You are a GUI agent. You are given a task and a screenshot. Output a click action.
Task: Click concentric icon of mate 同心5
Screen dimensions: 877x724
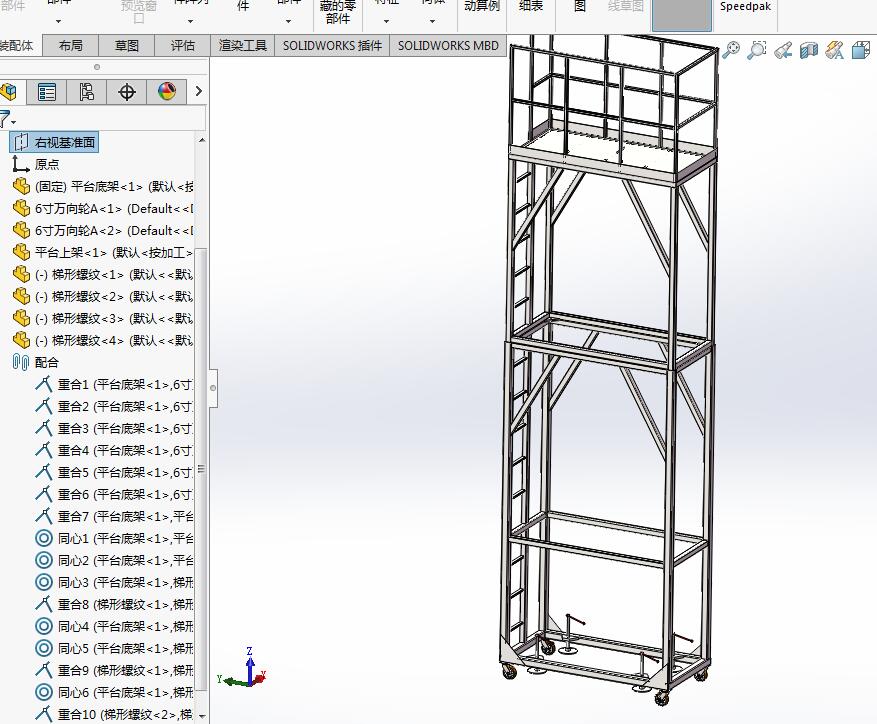click(x=44, y=648)
